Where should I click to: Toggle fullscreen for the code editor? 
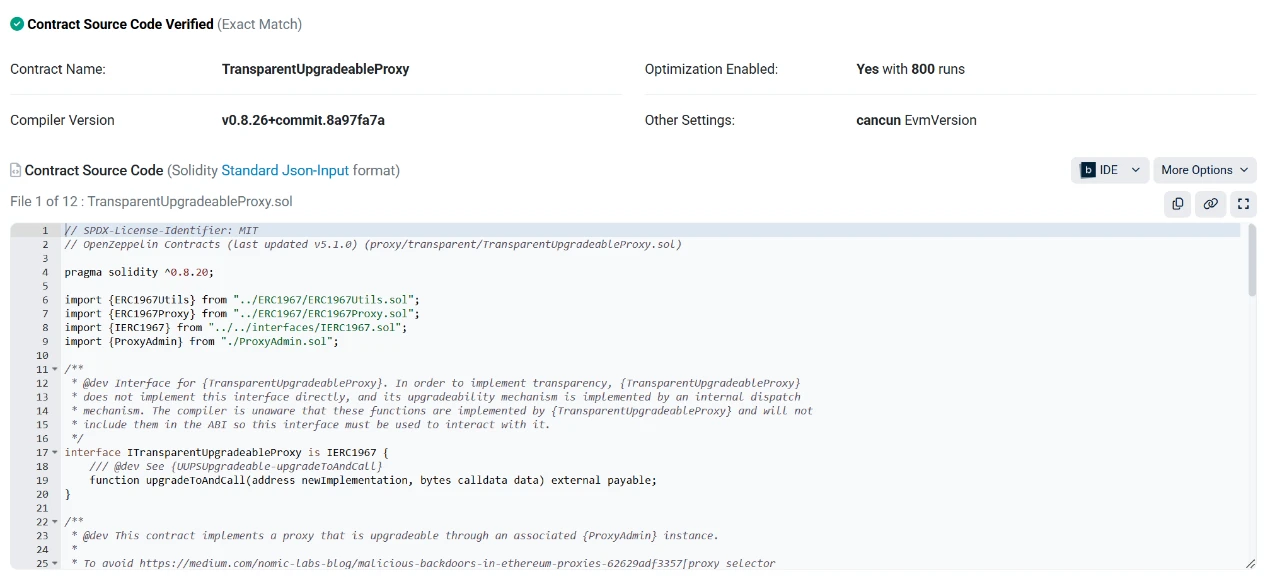click(x=1242, y=204)
